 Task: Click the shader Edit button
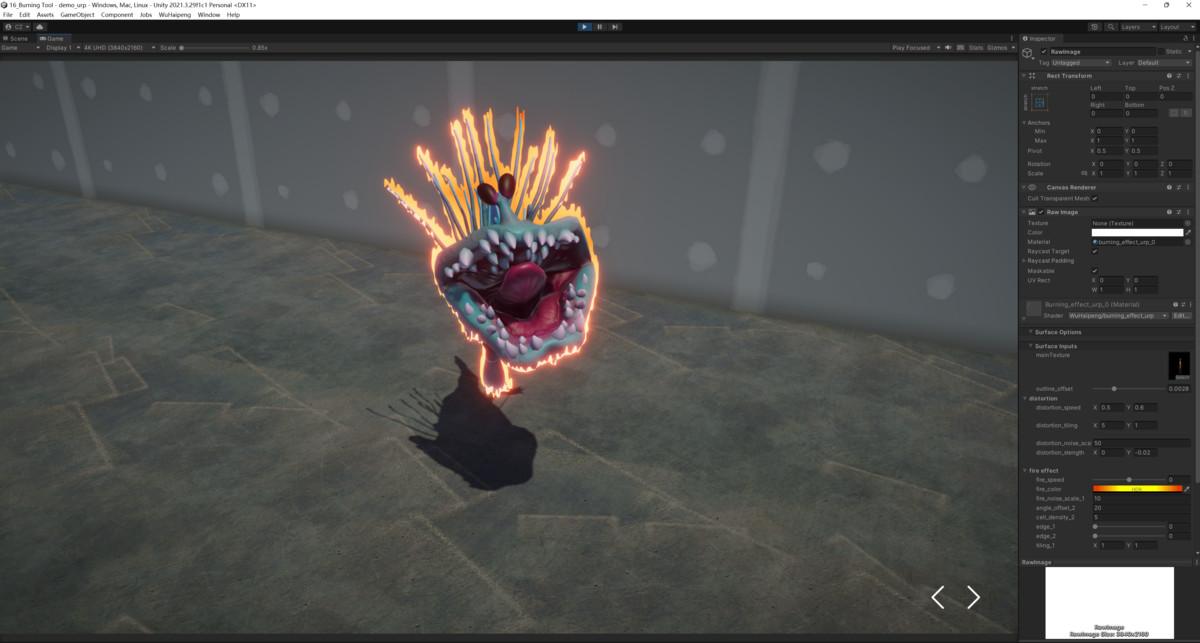pyautogui.click(x=1180, y=315)
